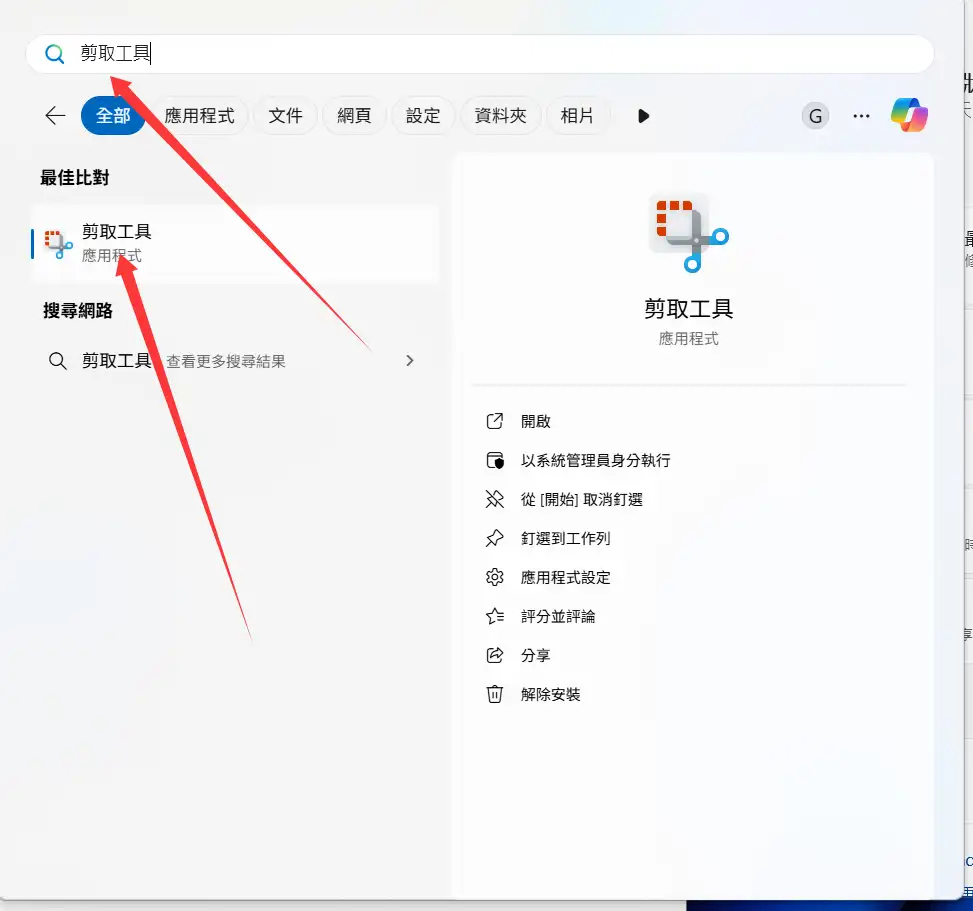This screenshot has width=973, height=911.
Task: Go back using the left arrow
Action: (55, 115)
